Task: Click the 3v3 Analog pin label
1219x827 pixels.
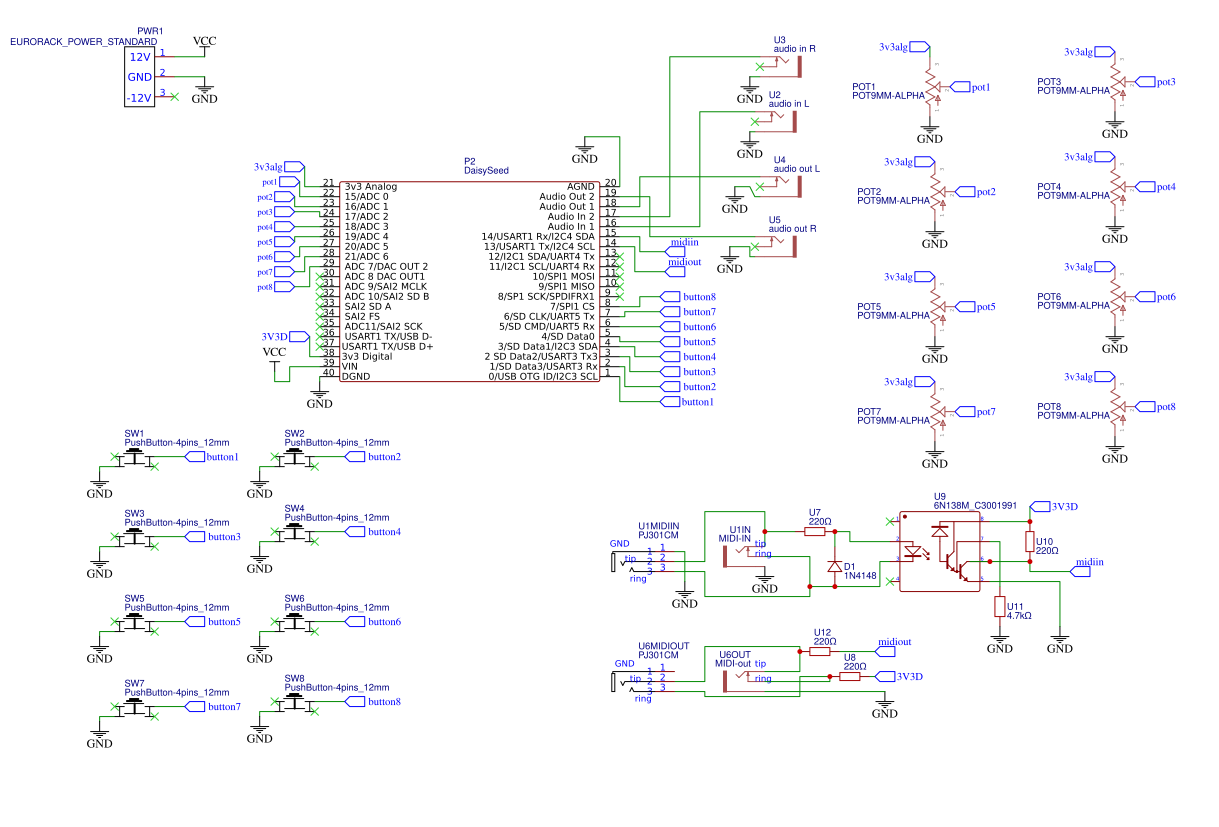Action: pyautogui.click(x=370, y=186)
